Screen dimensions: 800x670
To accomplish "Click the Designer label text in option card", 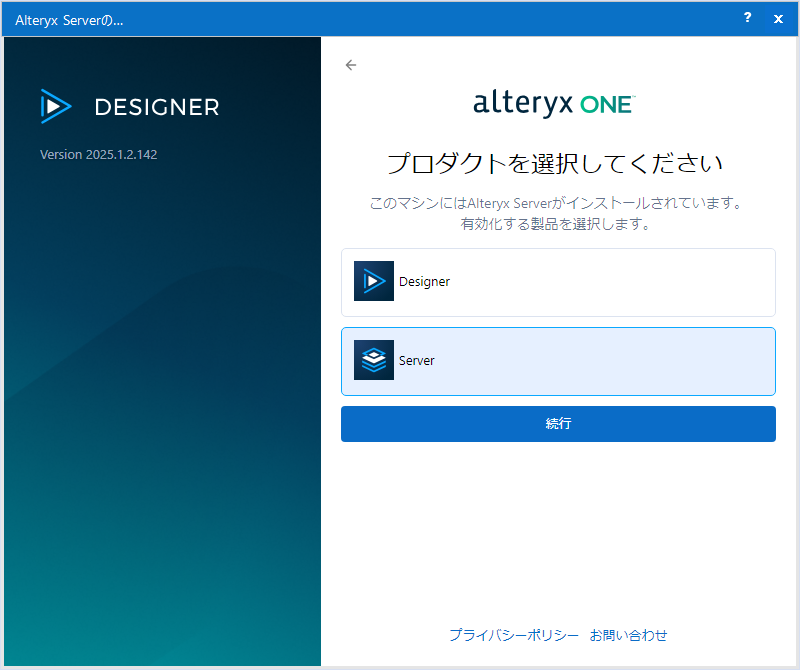I will pyautogui.click(x=424, y=282).
